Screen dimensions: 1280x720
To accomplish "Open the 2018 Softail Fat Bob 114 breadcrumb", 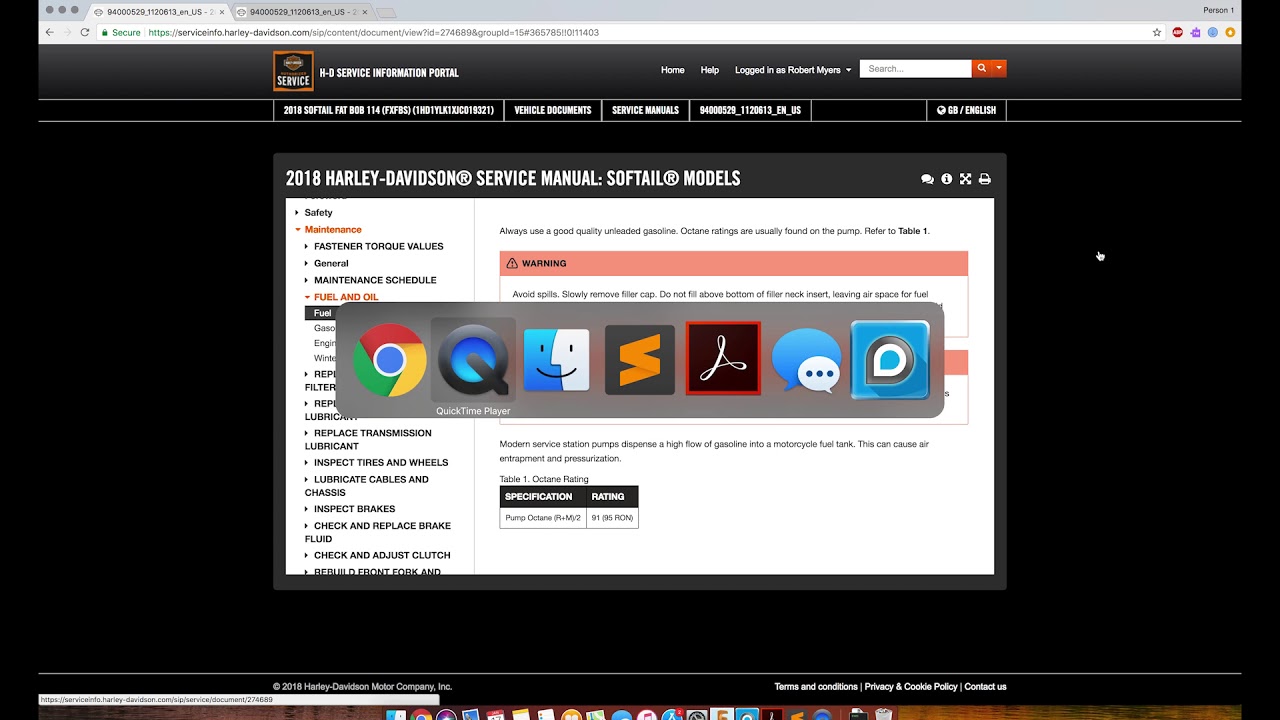I will pos(389,110).
